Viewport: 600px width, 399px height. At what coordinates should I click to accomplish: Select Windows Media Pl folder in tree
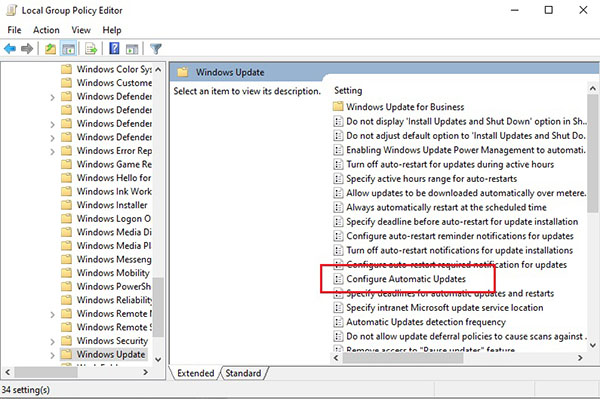point(106,246)
